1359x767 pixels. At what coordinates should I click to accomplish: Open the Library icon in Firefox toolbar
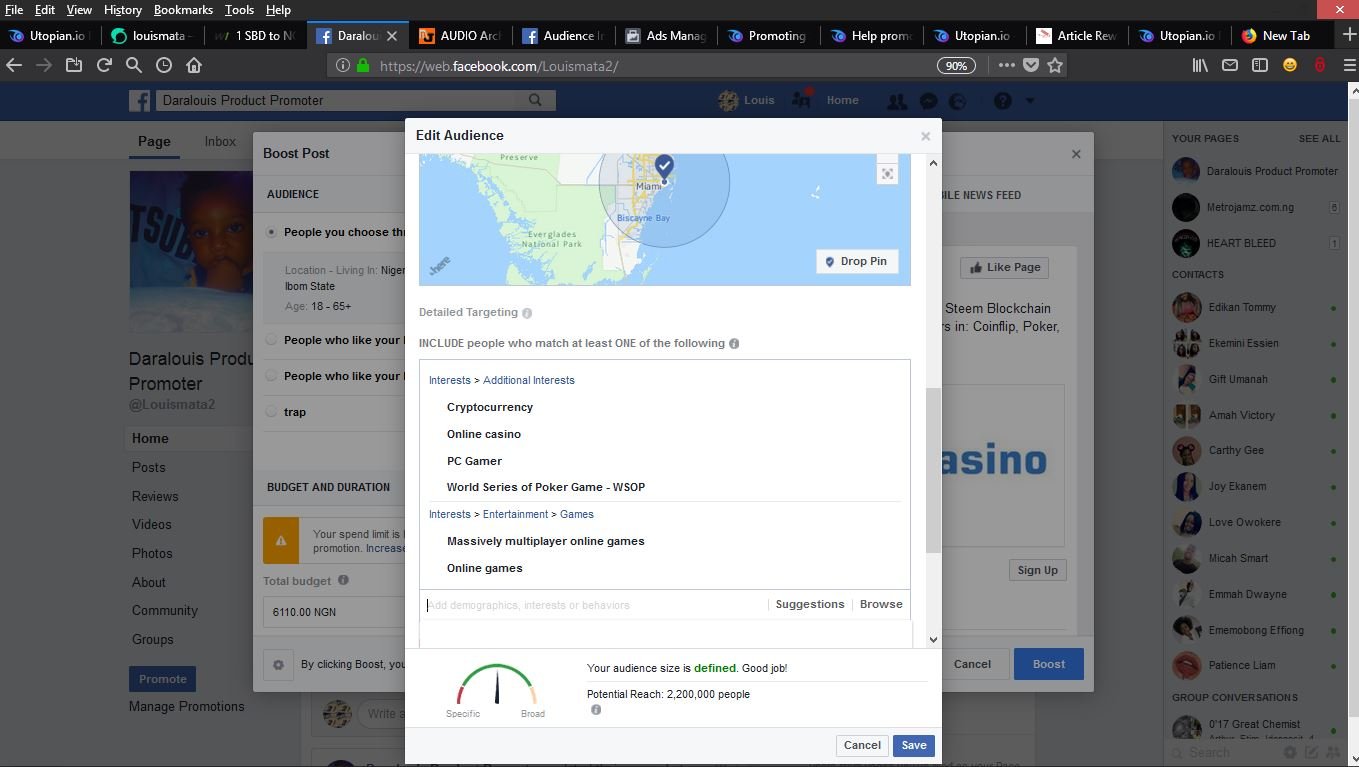pos(1200,65)
